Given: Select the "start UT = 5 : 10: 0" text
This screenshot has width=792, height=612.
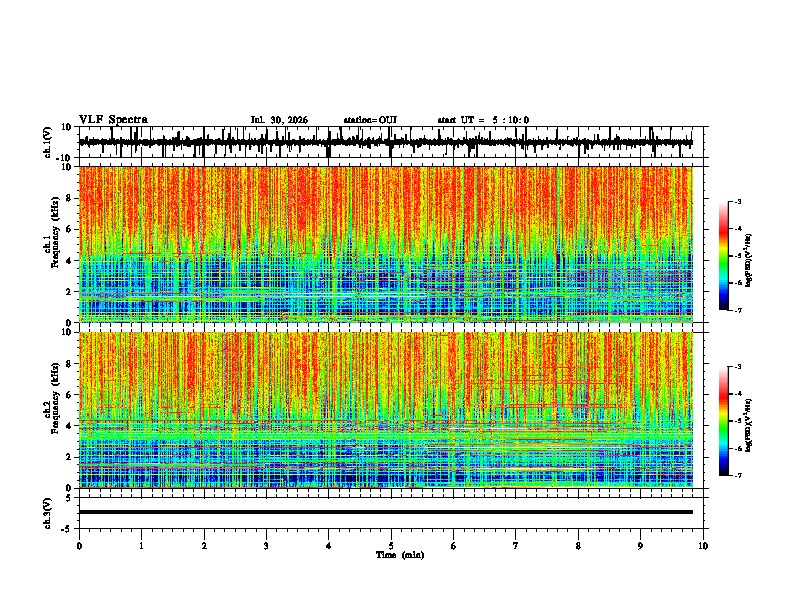Looking at the screenshot, I should (483, 120).
